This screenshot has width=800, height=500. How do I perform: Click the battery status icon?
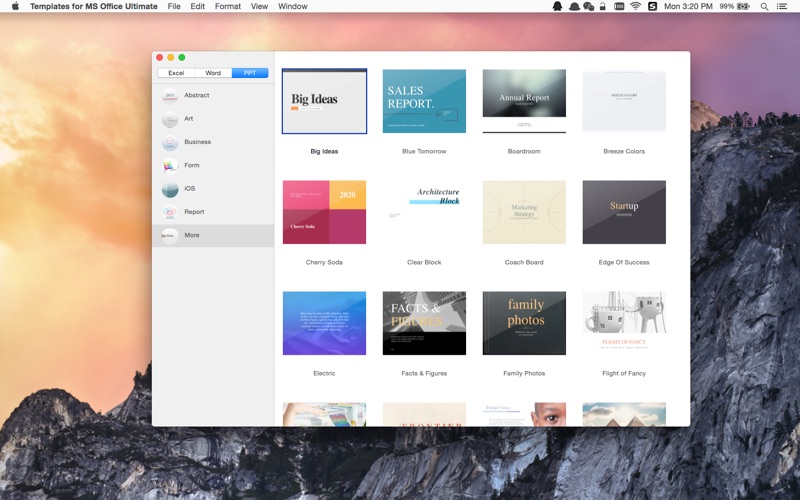[x=744, y=7]
